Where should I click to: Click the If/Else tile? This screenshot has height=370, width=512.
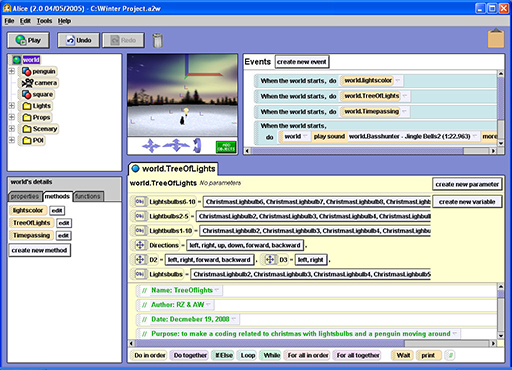224,355
